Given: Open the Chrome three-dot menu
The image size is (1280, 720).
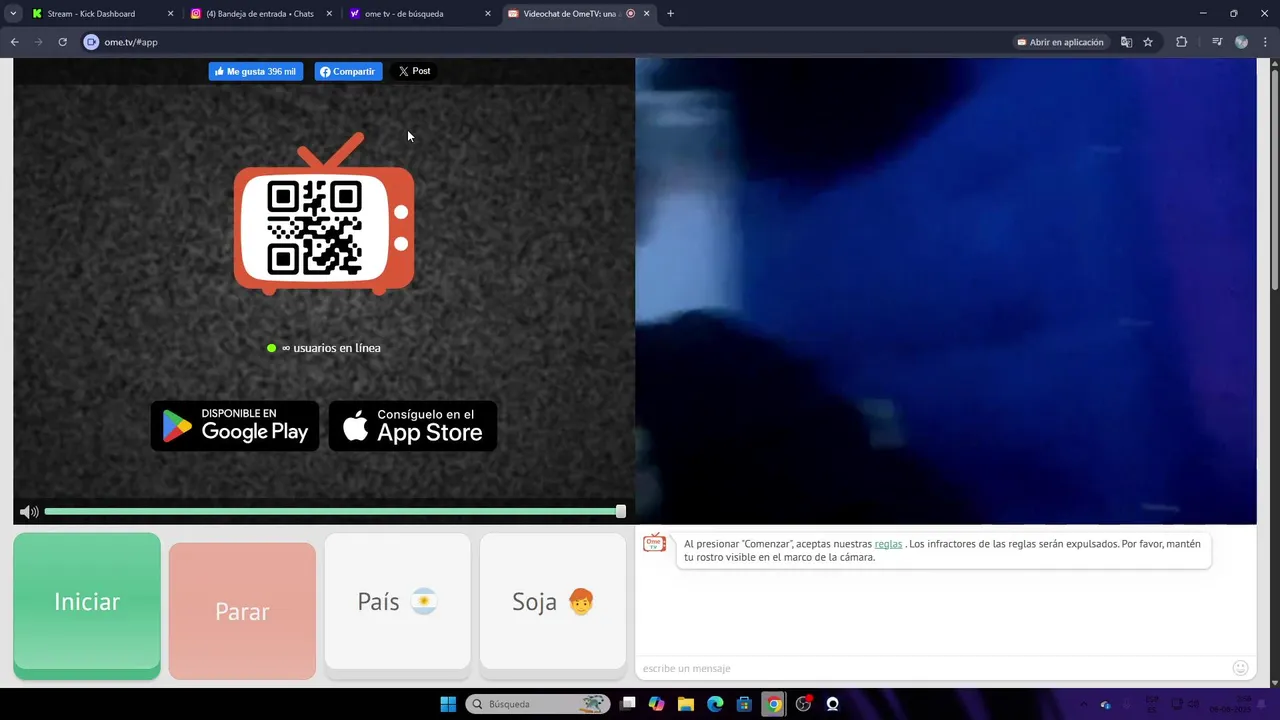Looking at the screenshot, I should pyautogui.click(x=1265, y=42).
